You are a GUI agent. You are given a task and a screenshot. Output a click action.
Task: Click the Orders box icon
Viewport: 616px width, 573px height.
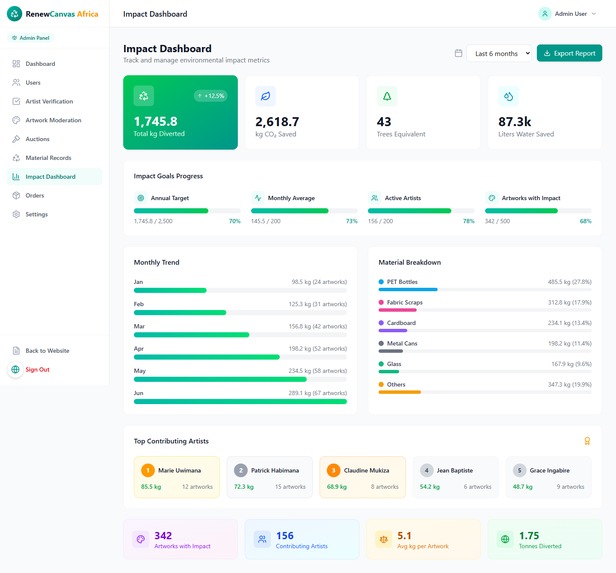coord(16,196)
